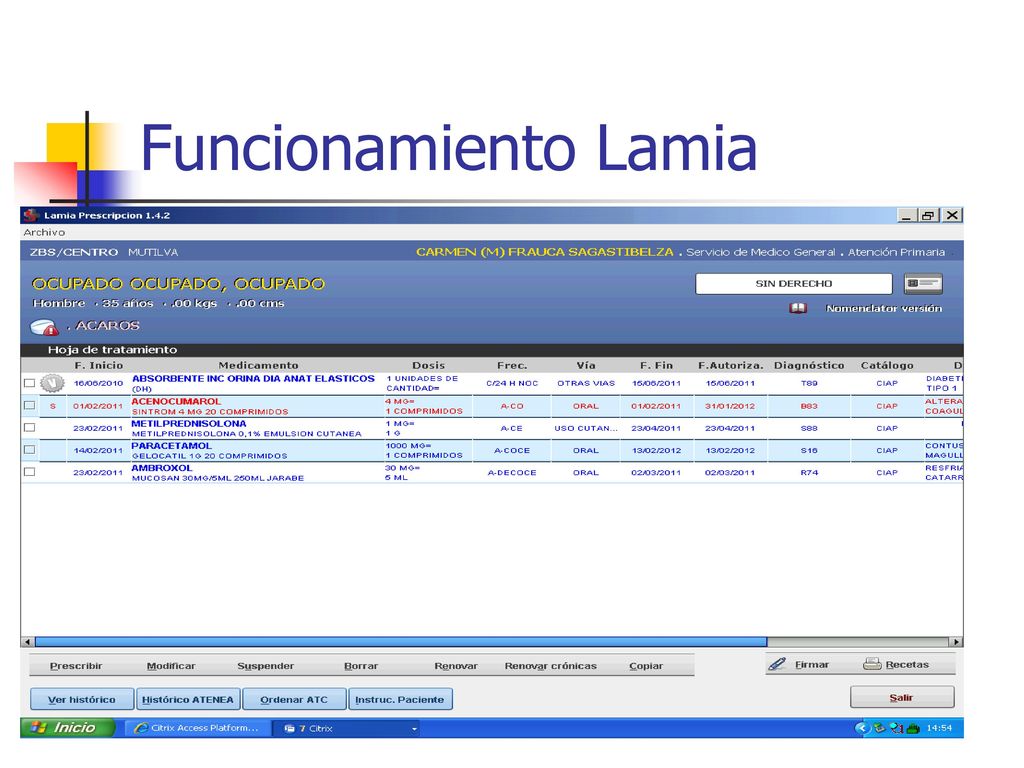This screenshot has height=768, width=1024.
Task: Click the Recetas button label
Action: pos(907,664)
